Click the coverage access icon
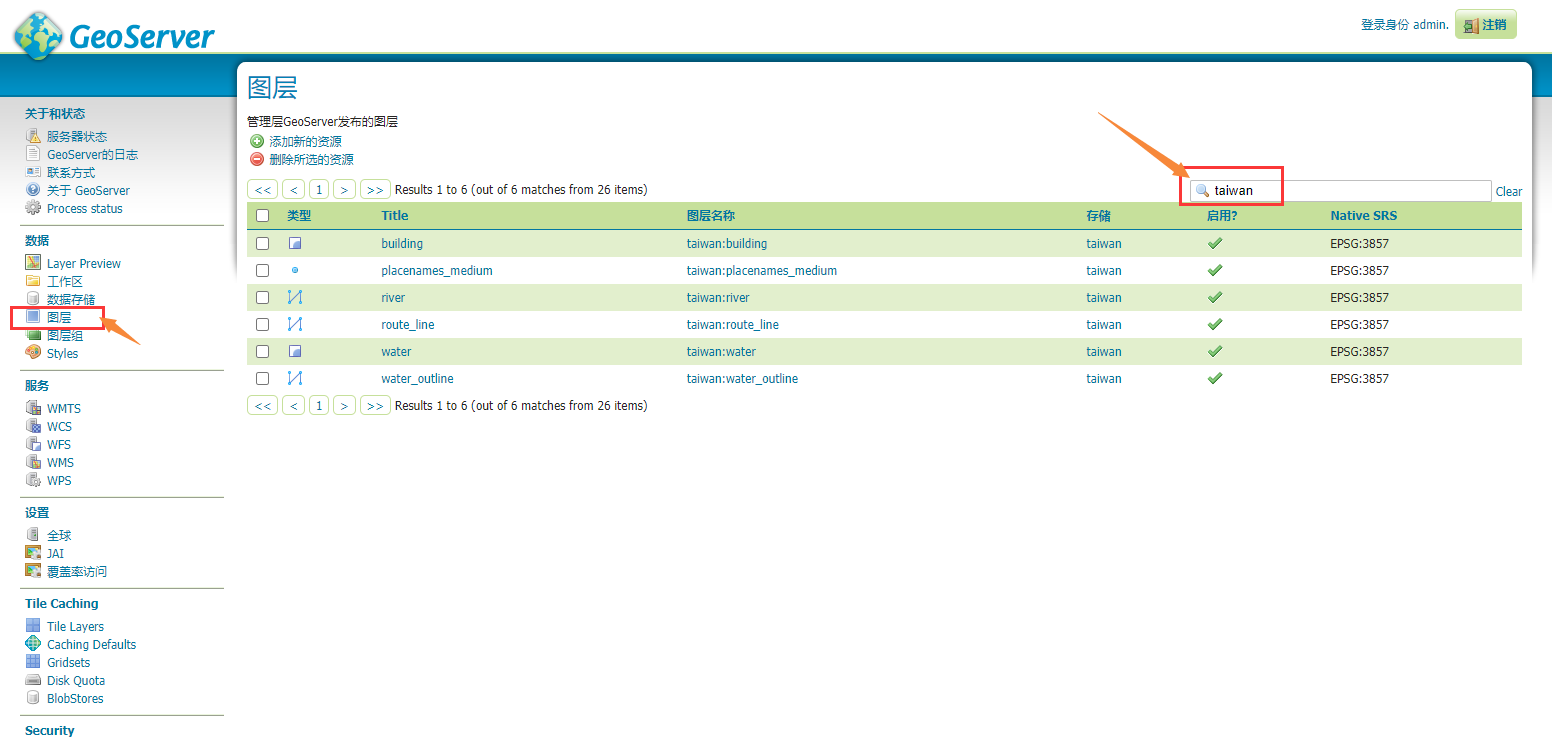The width and height of the screenshot is (1552, 740). click(33, 571)
